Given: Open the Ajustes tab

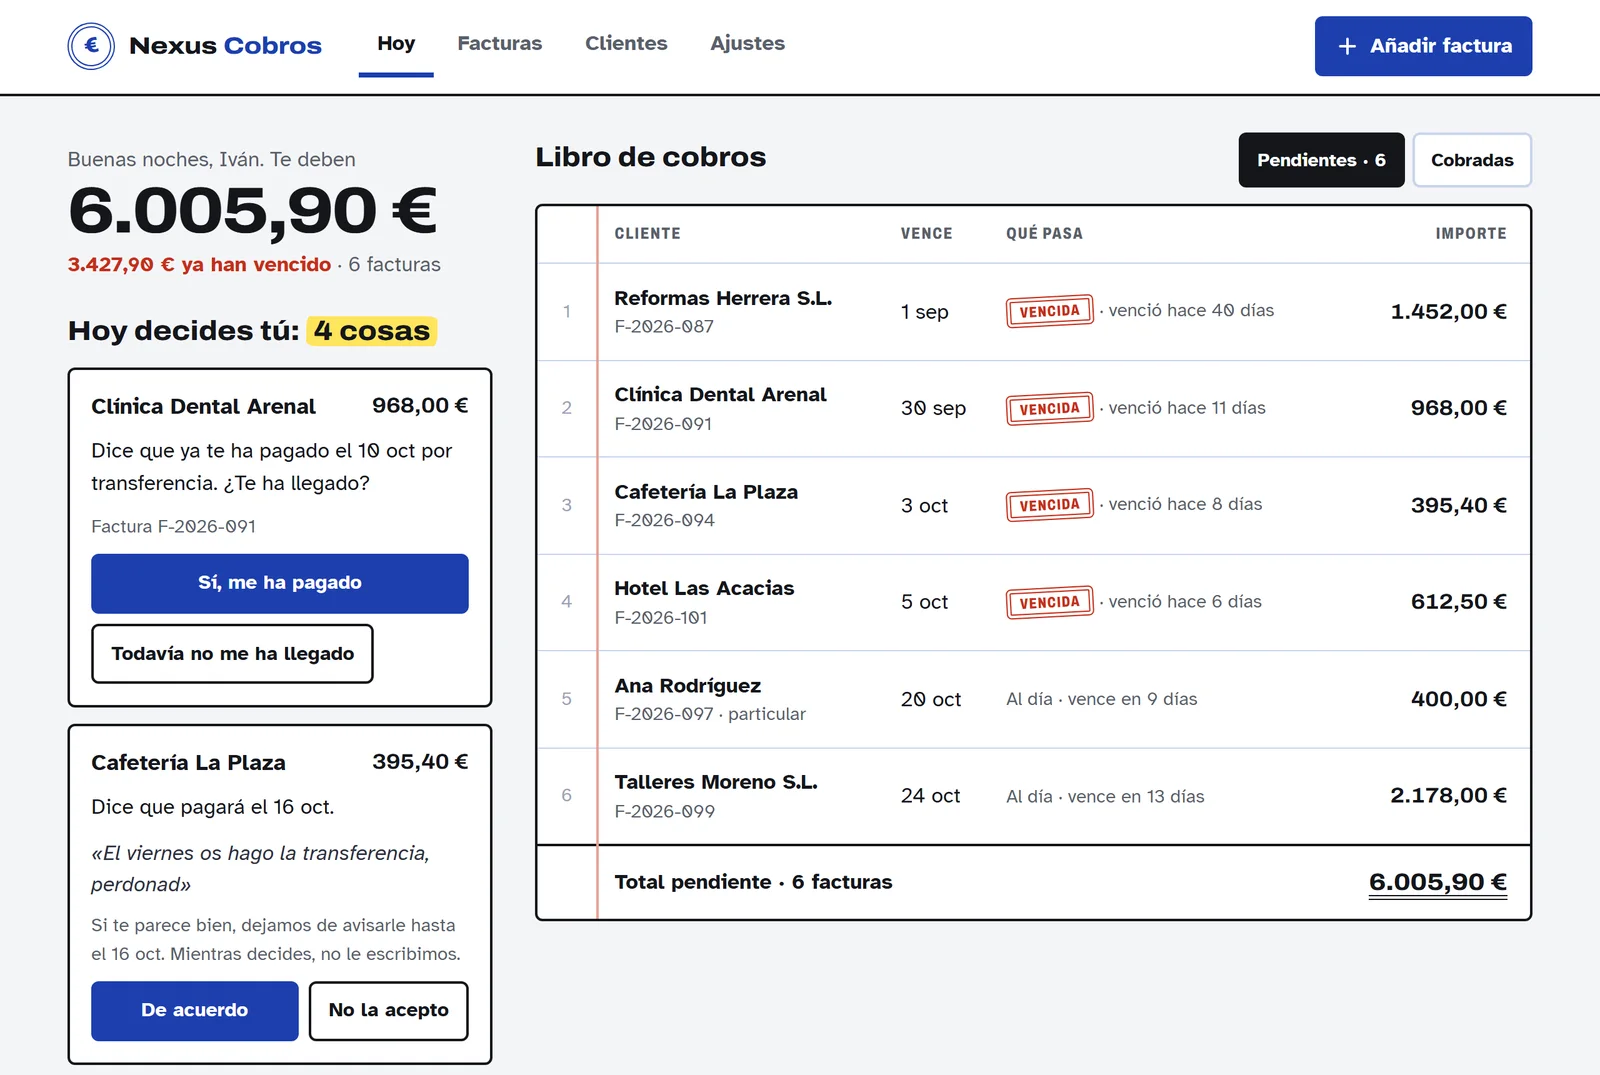Looking at the screenshot, I should 747,44.
